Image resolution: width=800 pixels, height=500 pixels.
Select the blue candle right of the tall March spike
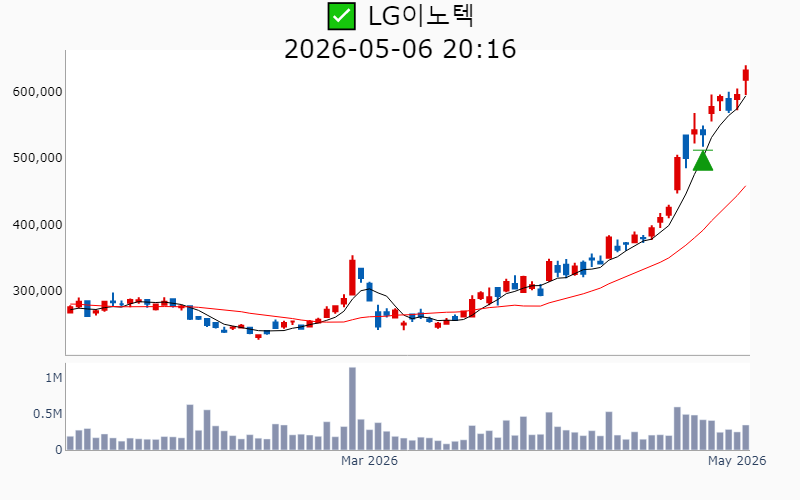[x=361, y=274]
